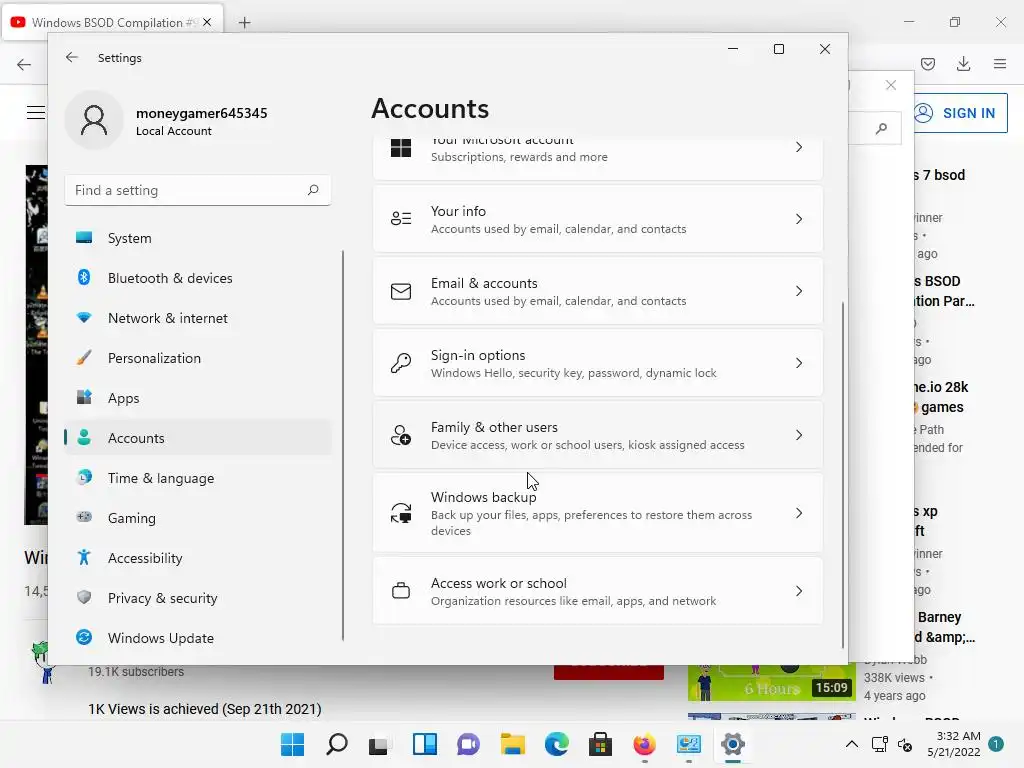Open Email & accounts page
The width and height of the screenshot is (1024, 768).
coord(598,291)
